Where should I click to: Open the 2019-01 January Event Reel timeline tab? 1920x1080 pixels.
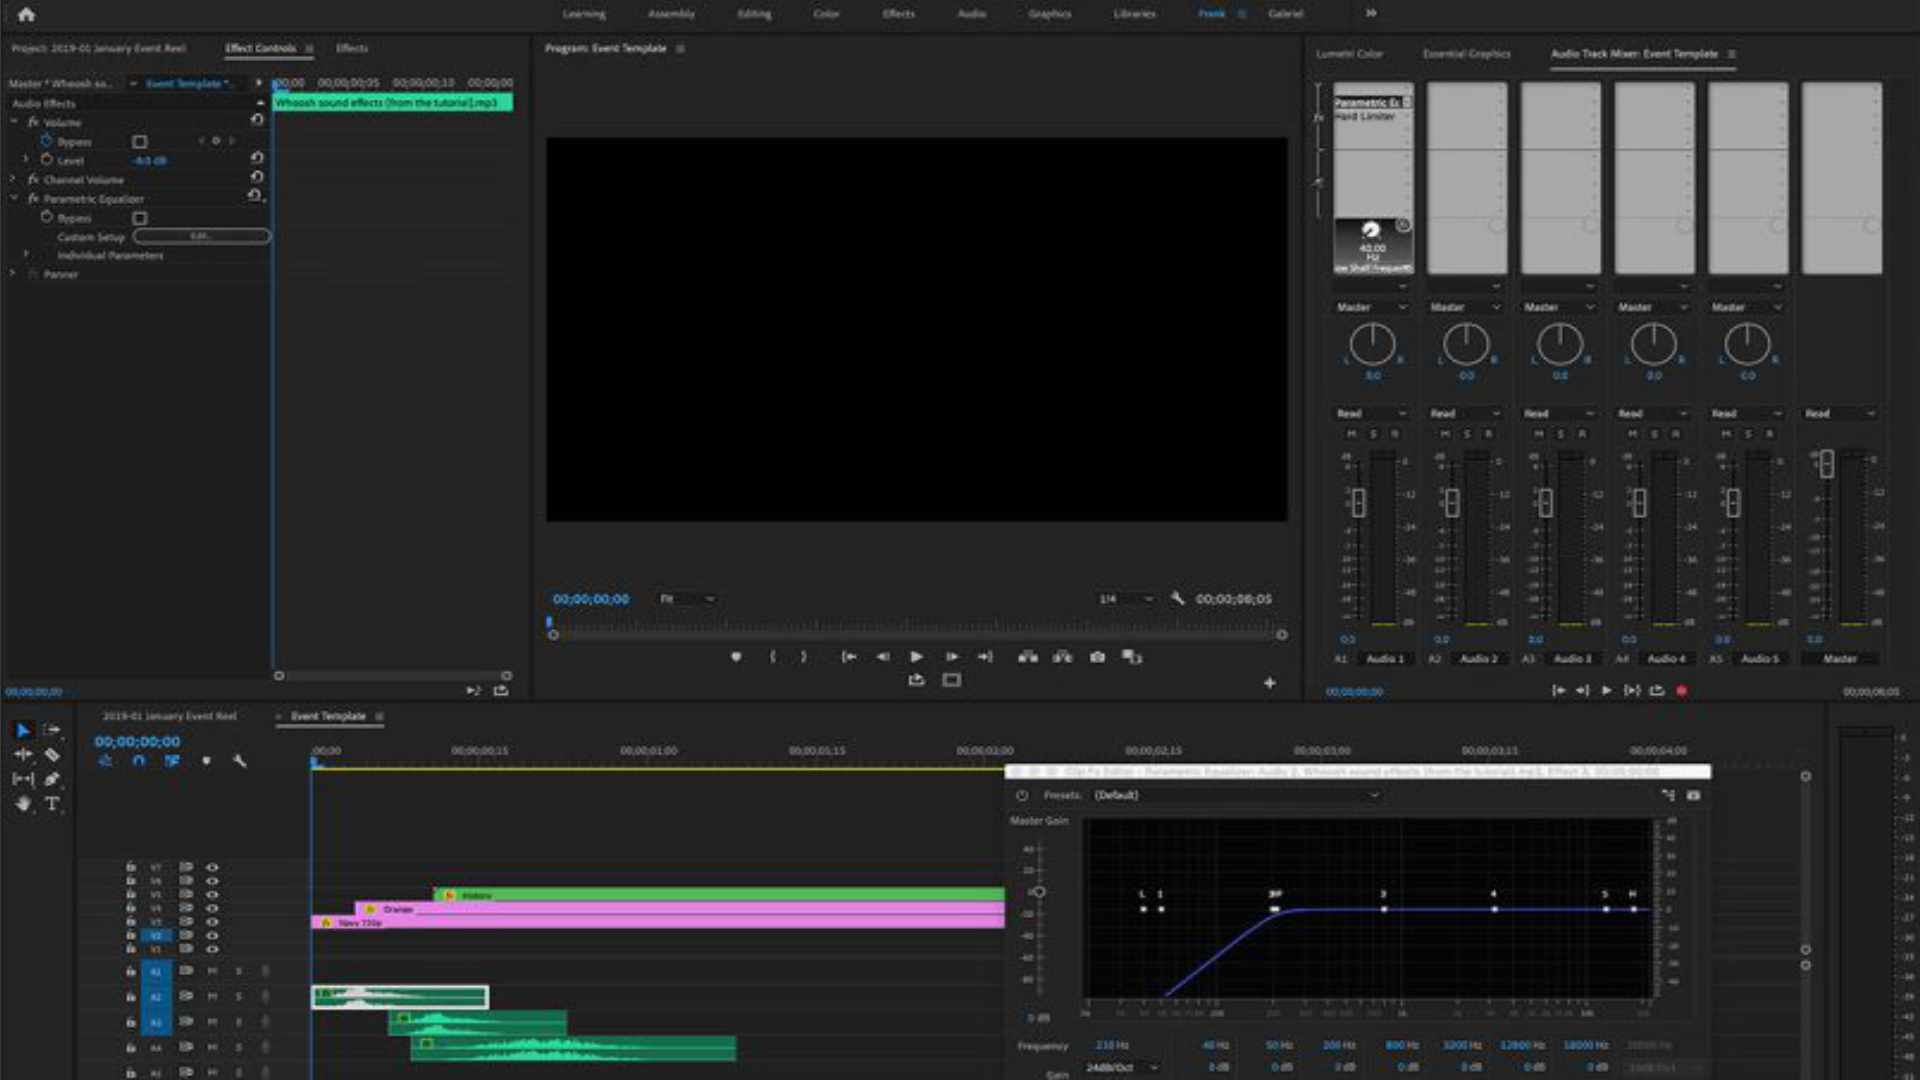[x=170, y=716]
